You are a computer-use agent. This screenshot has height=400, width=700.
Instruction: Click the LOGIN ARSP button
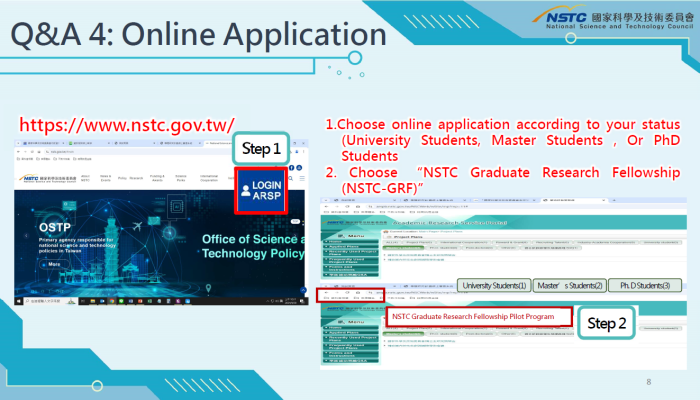click(261, 191)
